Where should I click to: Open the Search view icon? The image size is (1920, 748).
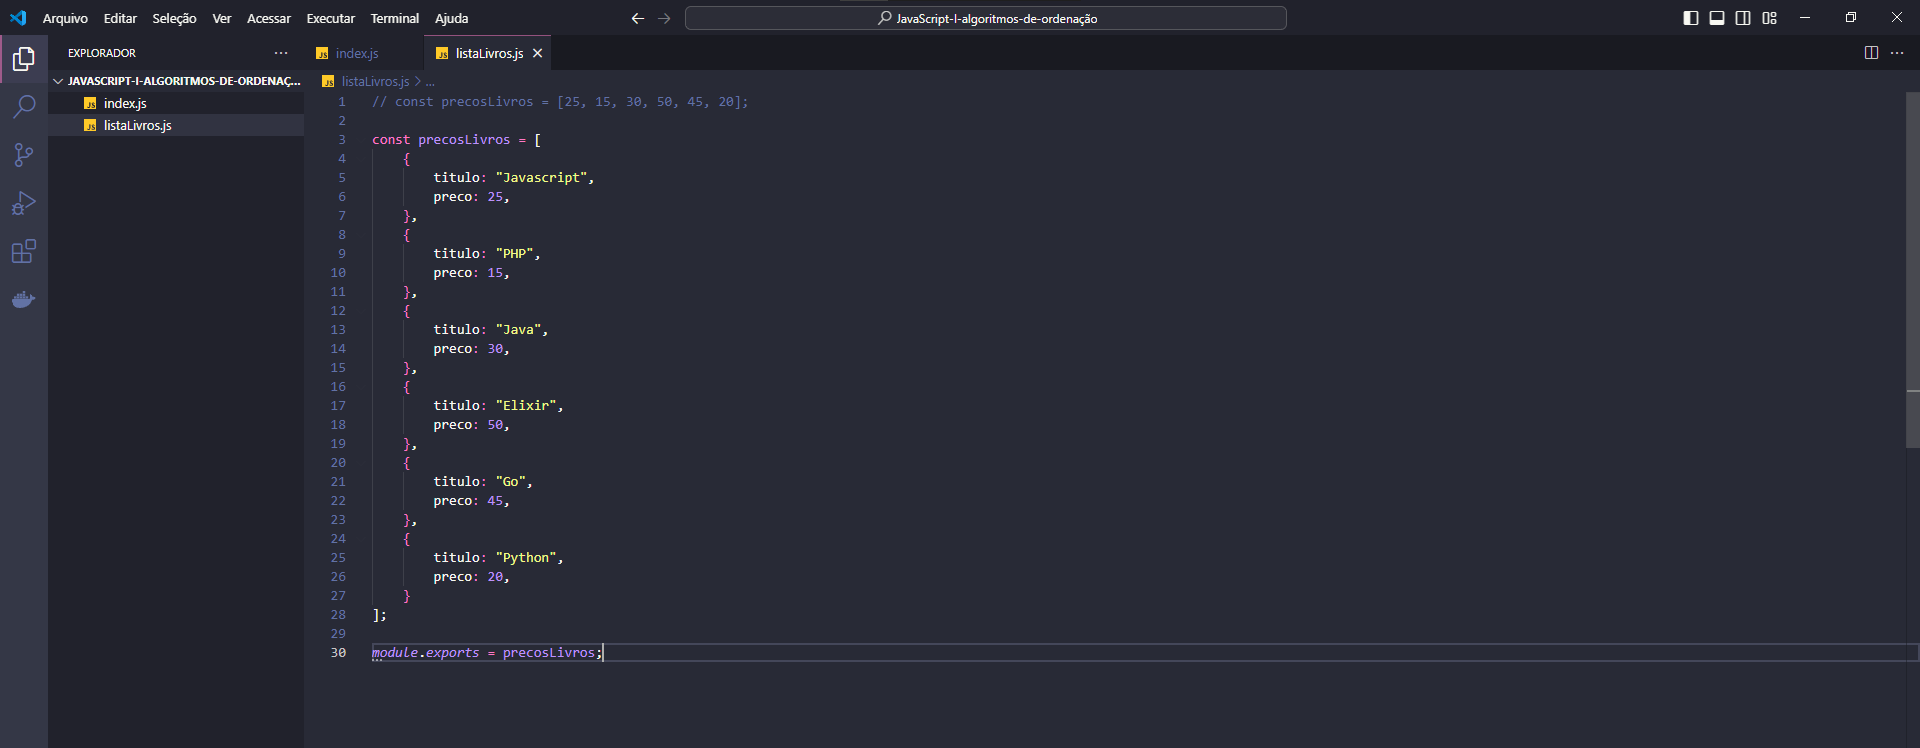click(x=24, y=106)
